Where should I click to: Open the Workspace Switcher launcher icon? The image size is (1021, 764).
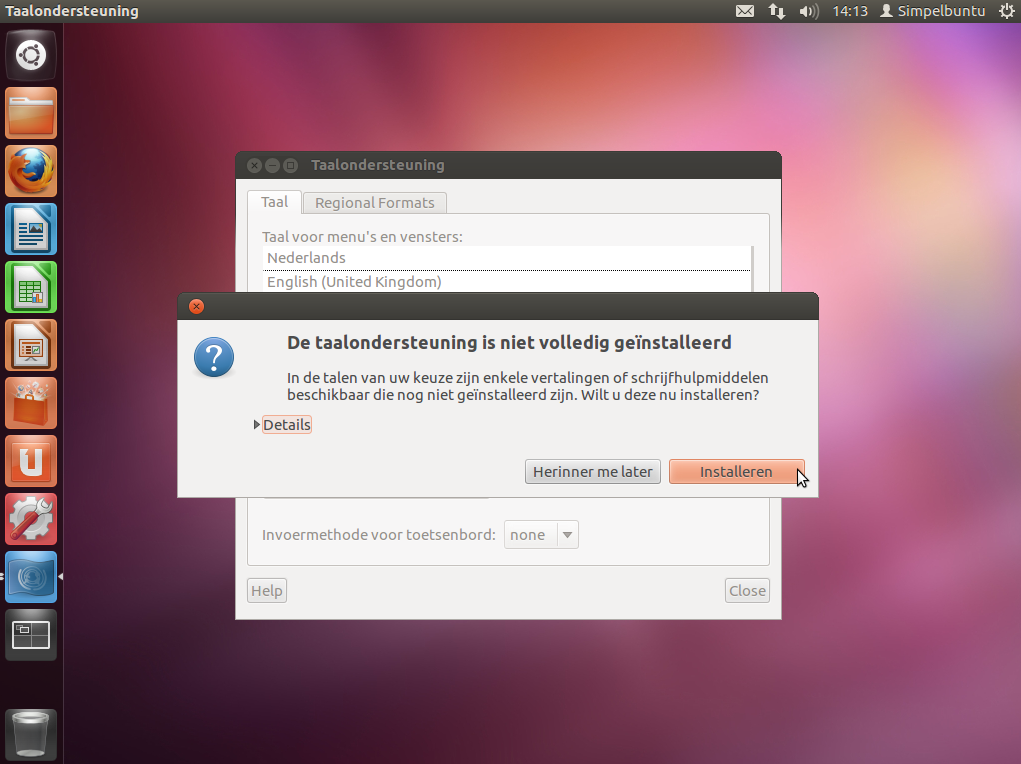click(x=31, y=635)
